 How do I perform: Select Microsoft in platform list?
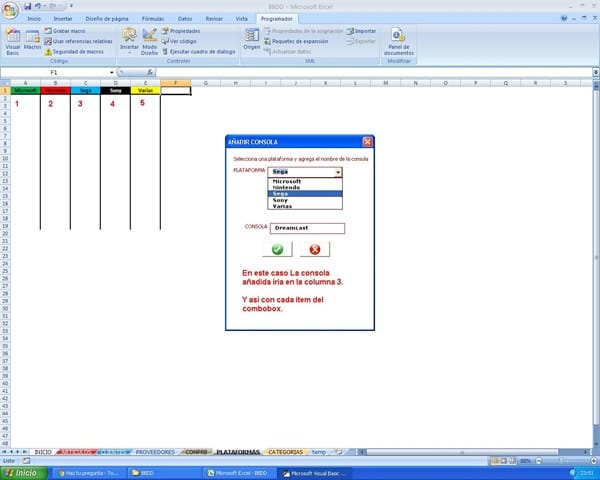click(x=305, y=181)
